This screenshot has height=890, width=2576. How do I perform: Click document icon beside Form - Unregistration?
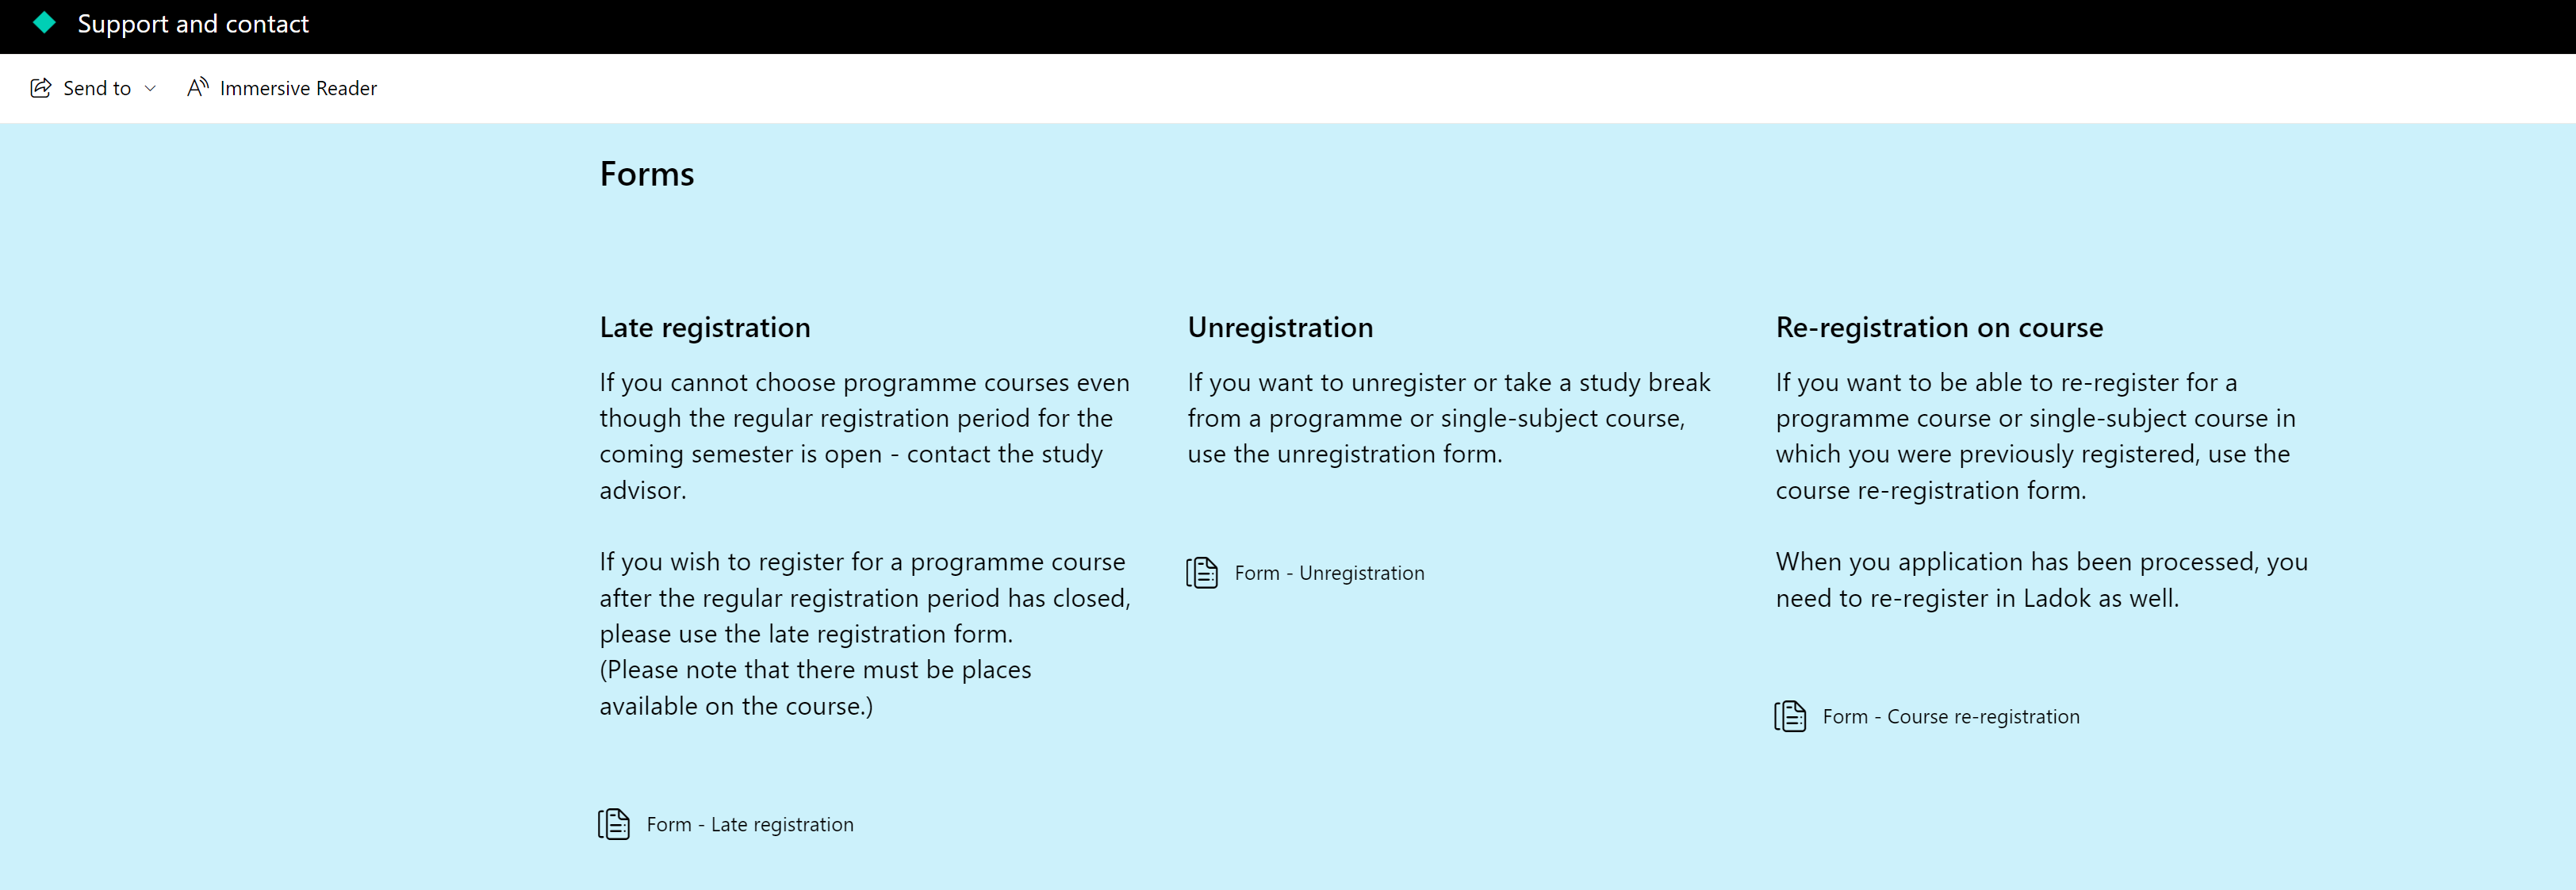coord(1202,573)
